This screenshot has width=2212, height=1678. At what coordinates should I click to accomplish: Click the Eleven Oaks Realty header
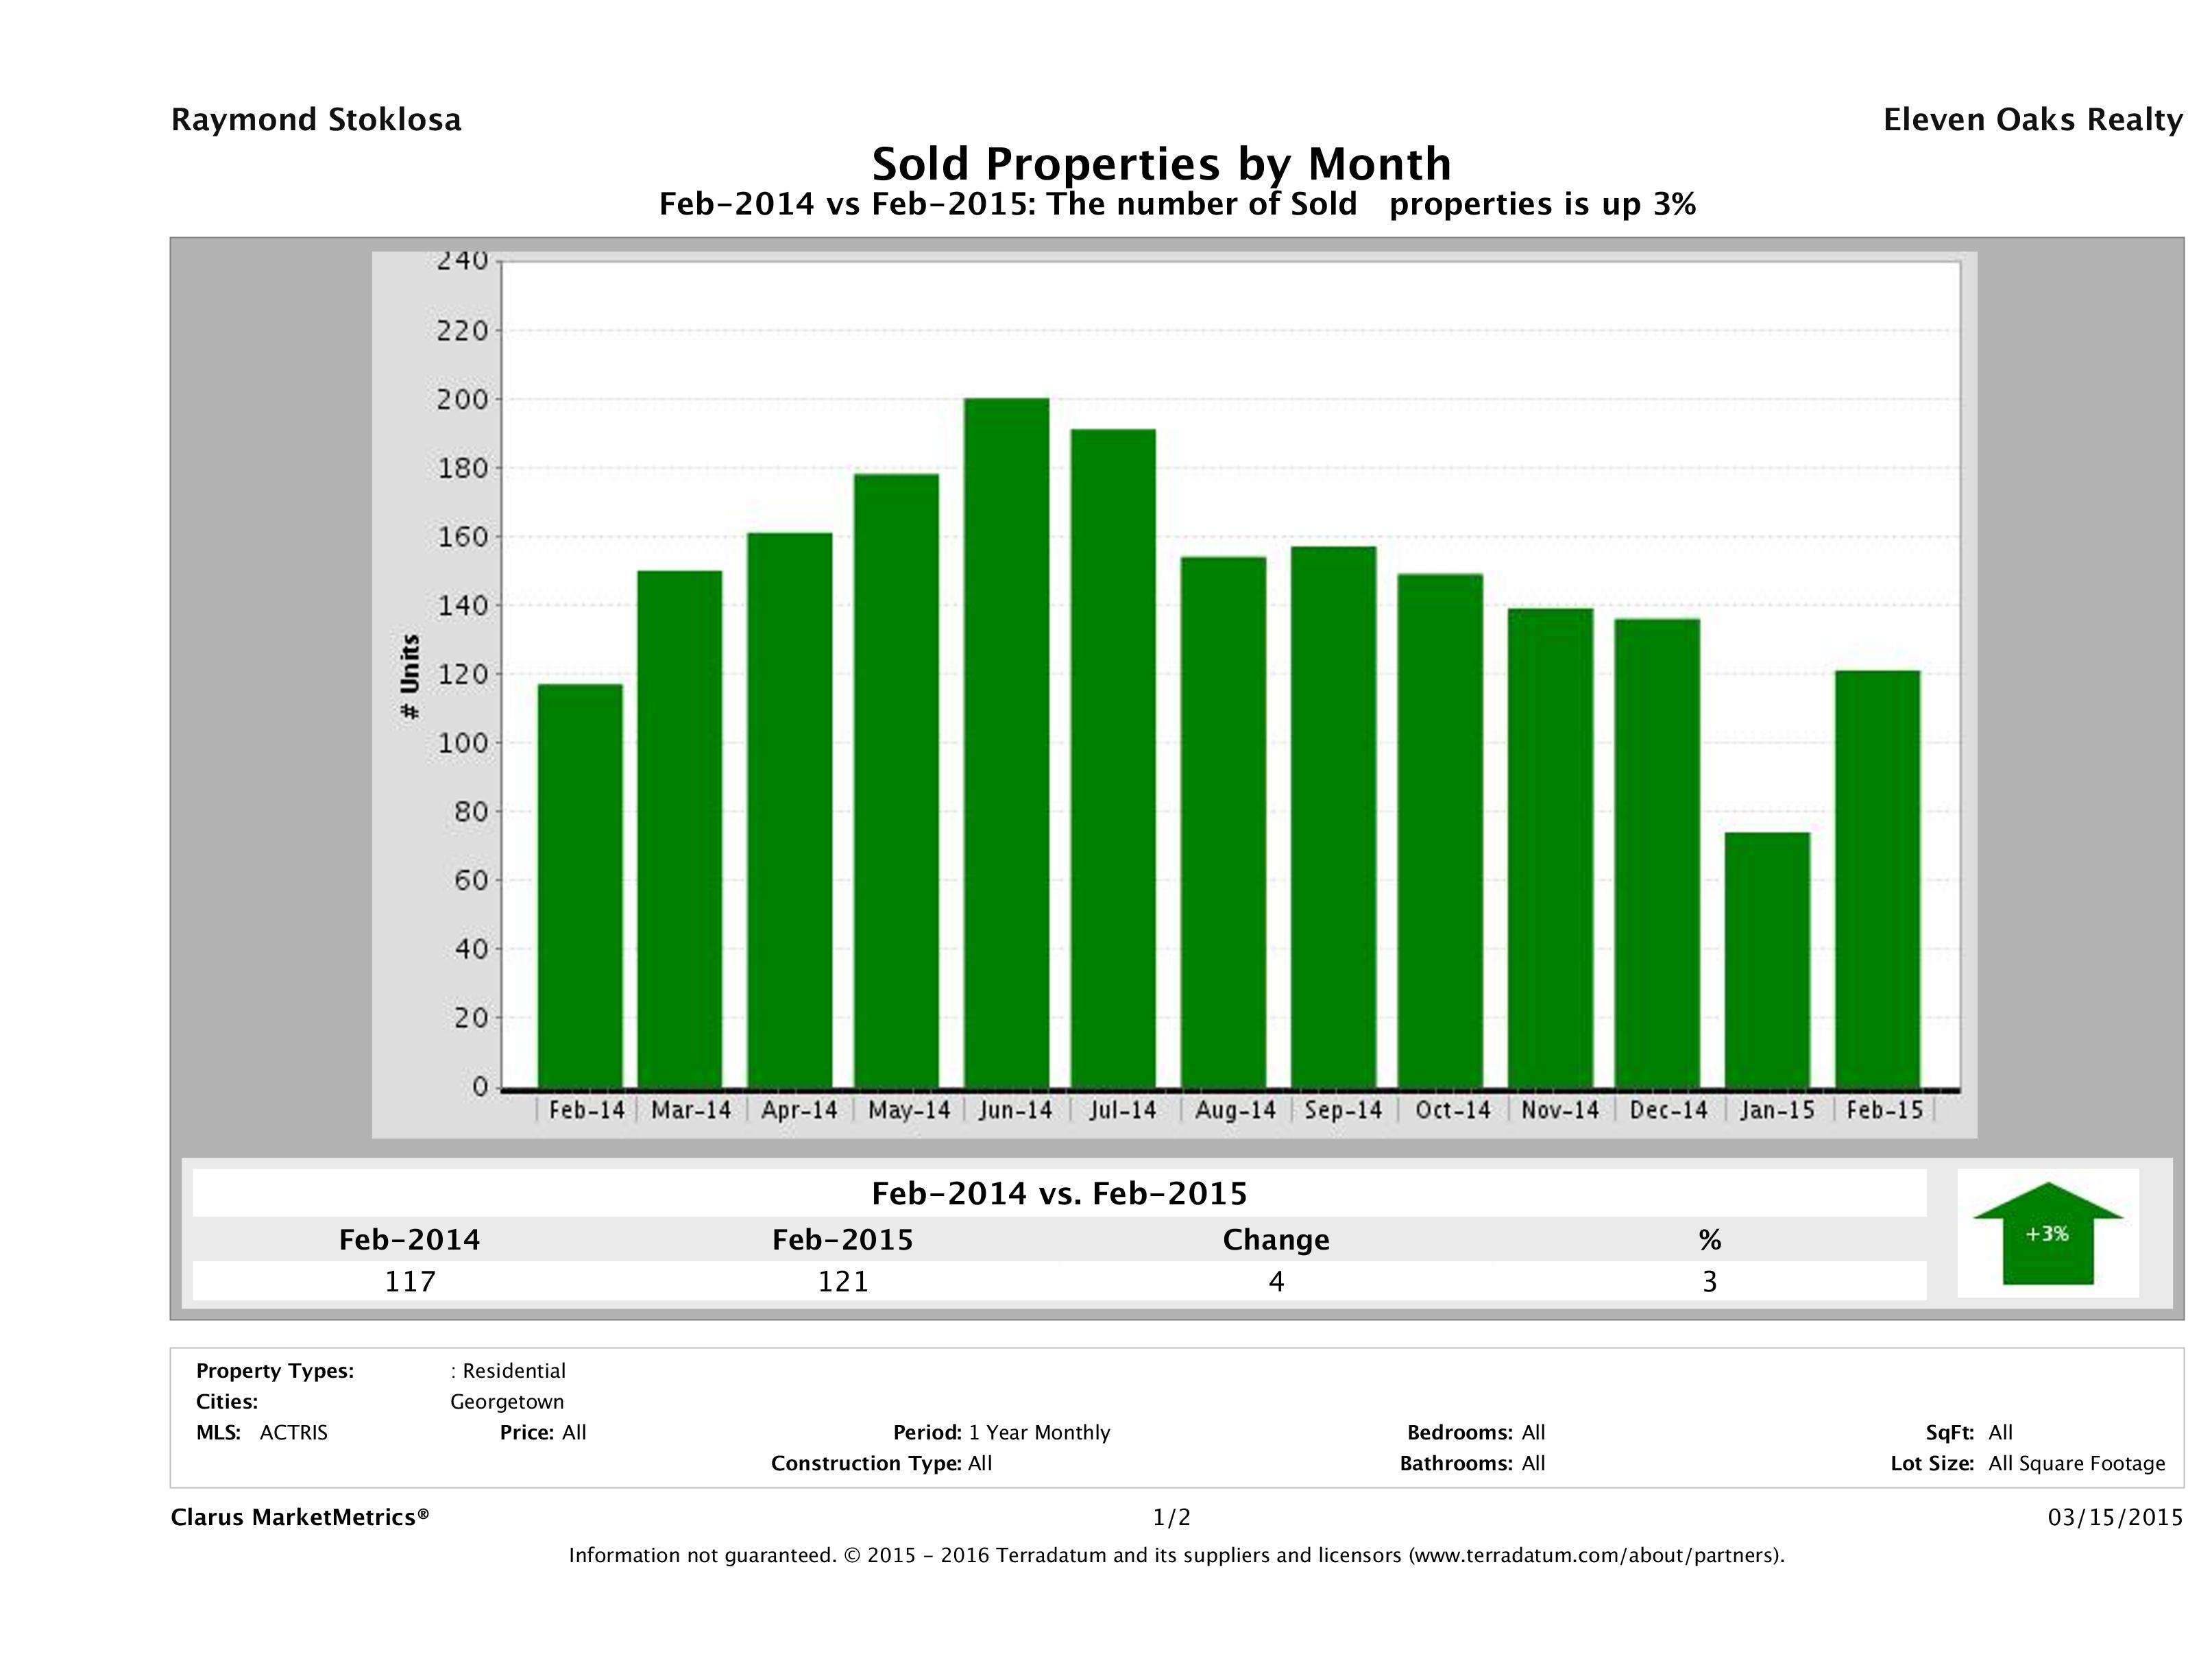(2032, 120)
